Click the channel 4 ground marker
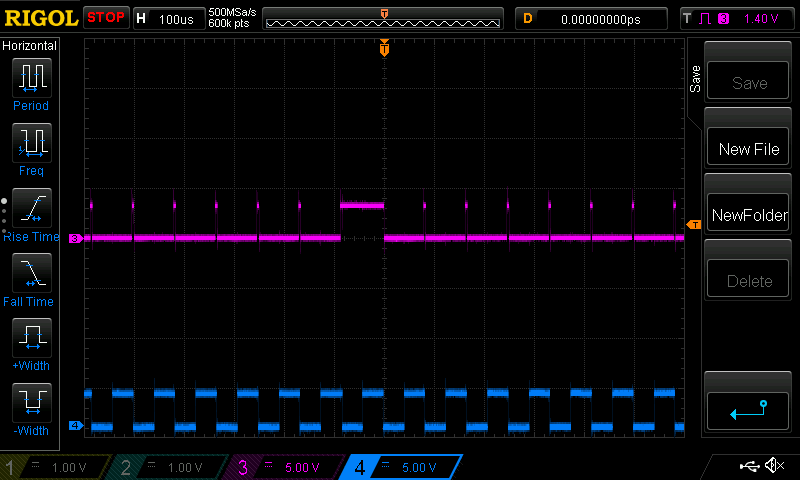Image resolution: width=800 pixels, height=480 pixels. pyautogui.click(x=76, y=425)
